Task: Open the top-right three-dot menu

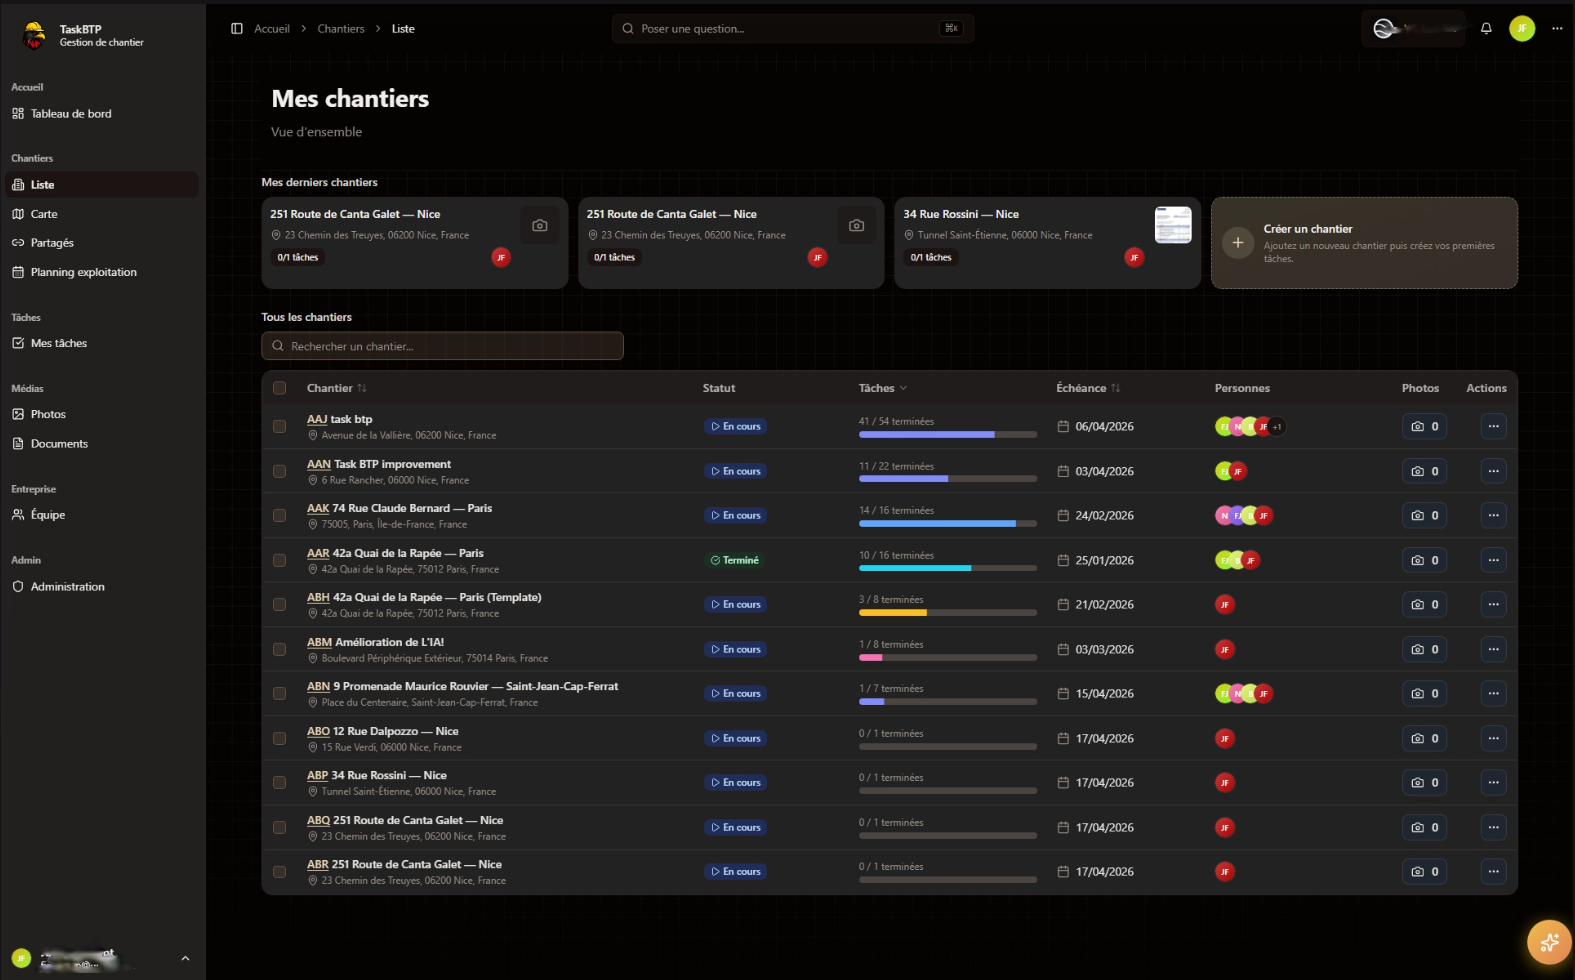Action: [1557, 29]
